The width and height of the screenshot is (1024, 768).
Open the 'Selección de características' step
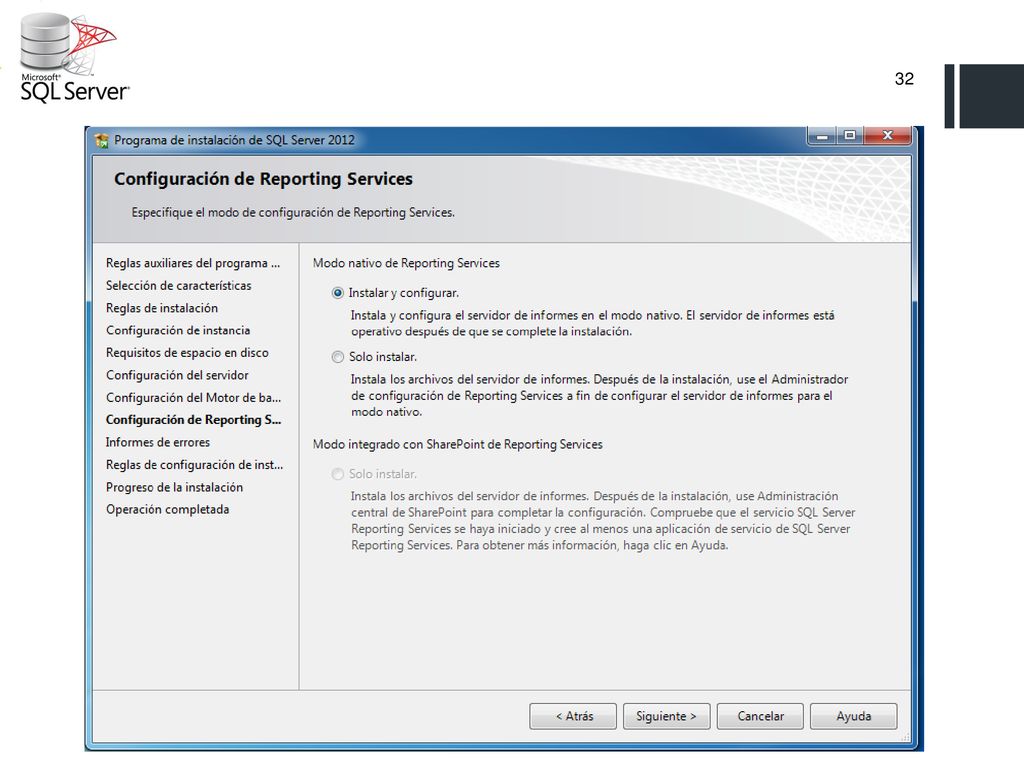coord(178,285)
